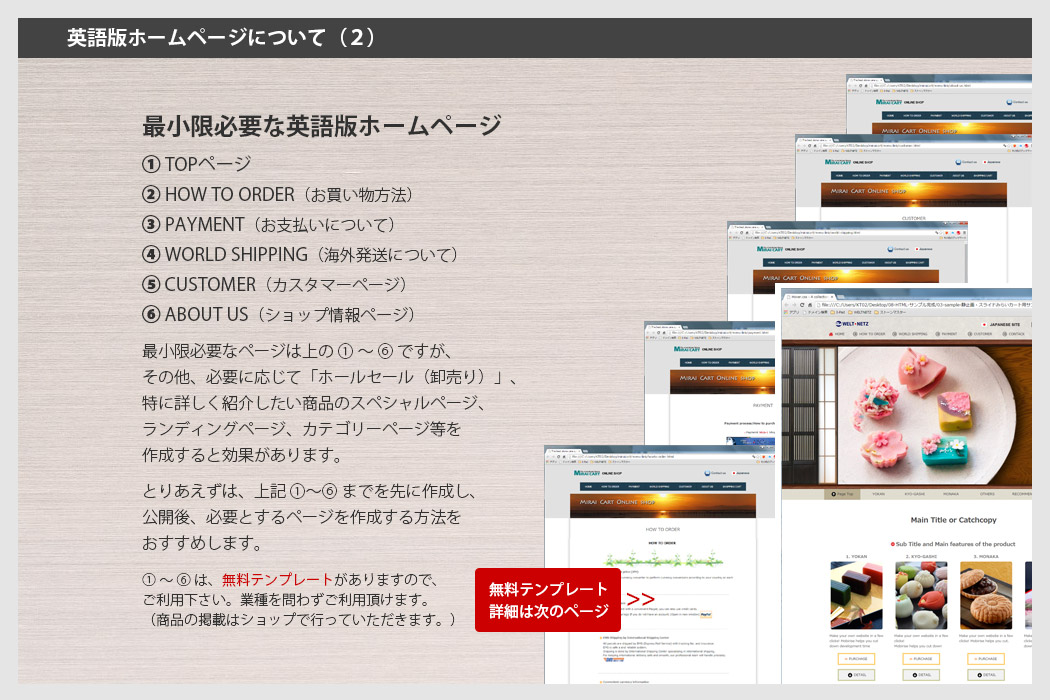Click the おすすめします。 text line
This screenshot has height=700, width=1050.
click(x=202, y=542)
